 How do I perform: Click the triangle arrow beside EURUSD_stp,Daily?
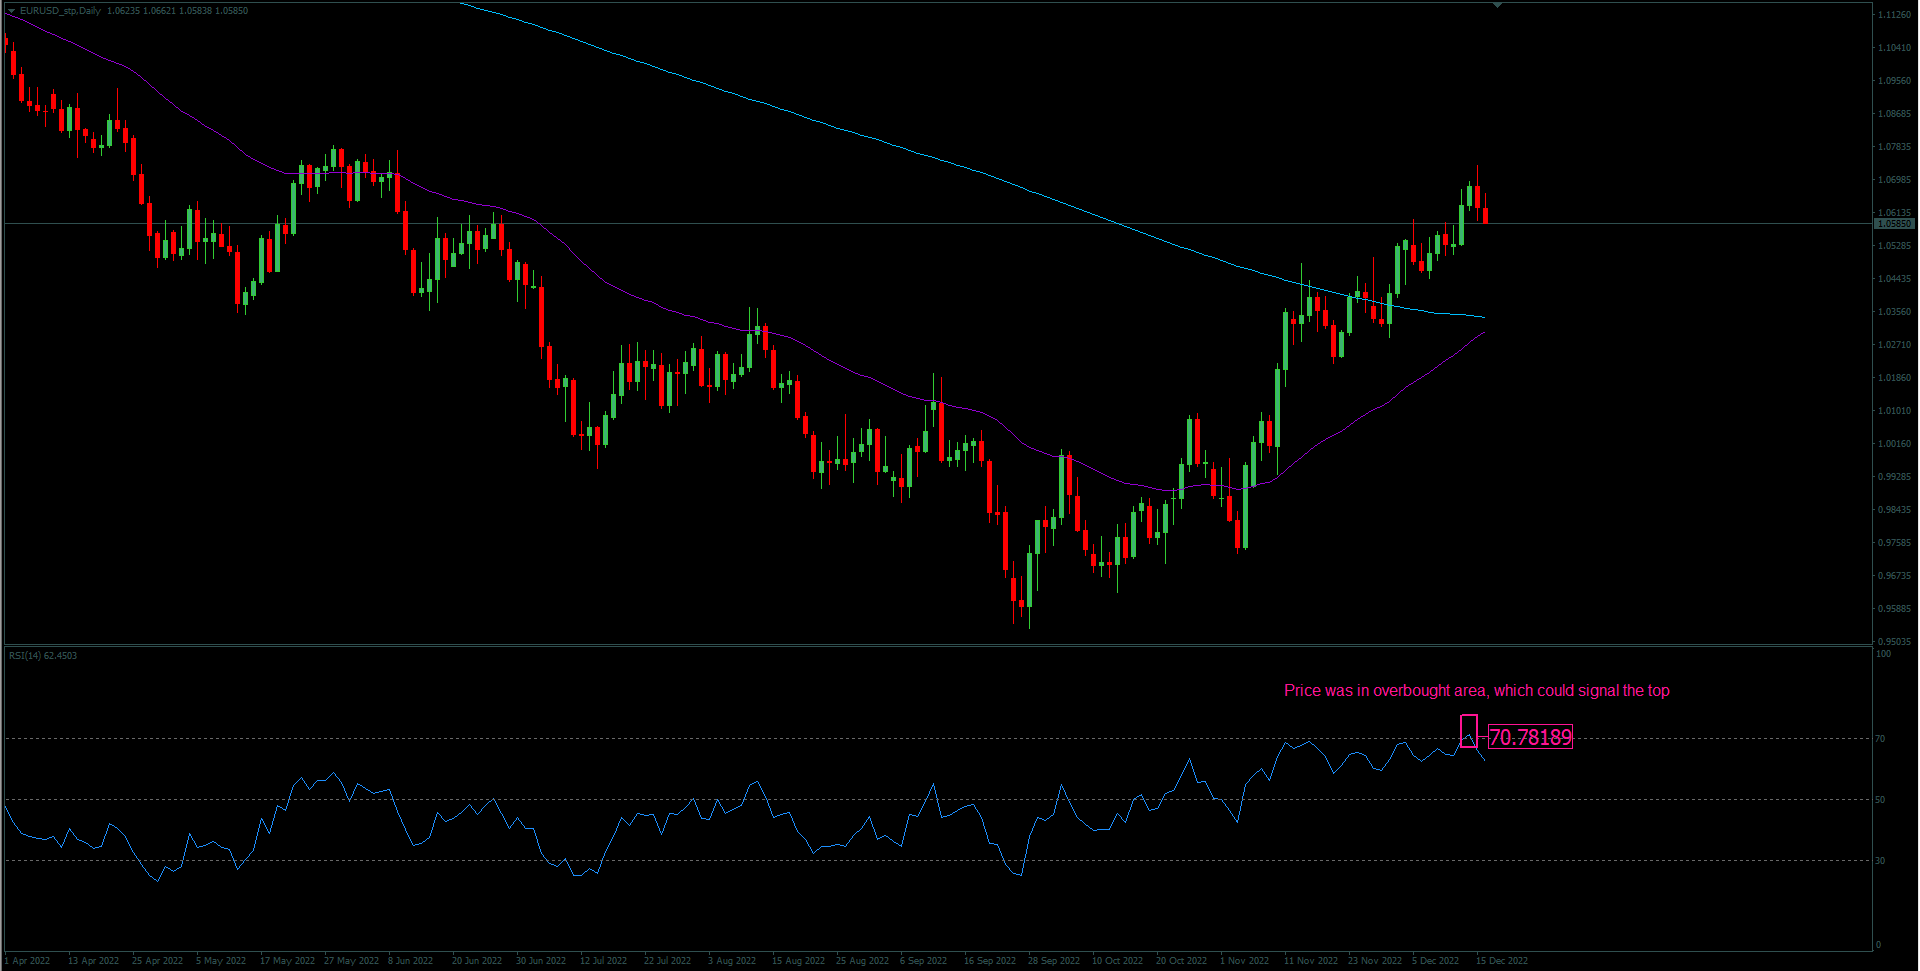pyautogui.click(x=12, y=11)
